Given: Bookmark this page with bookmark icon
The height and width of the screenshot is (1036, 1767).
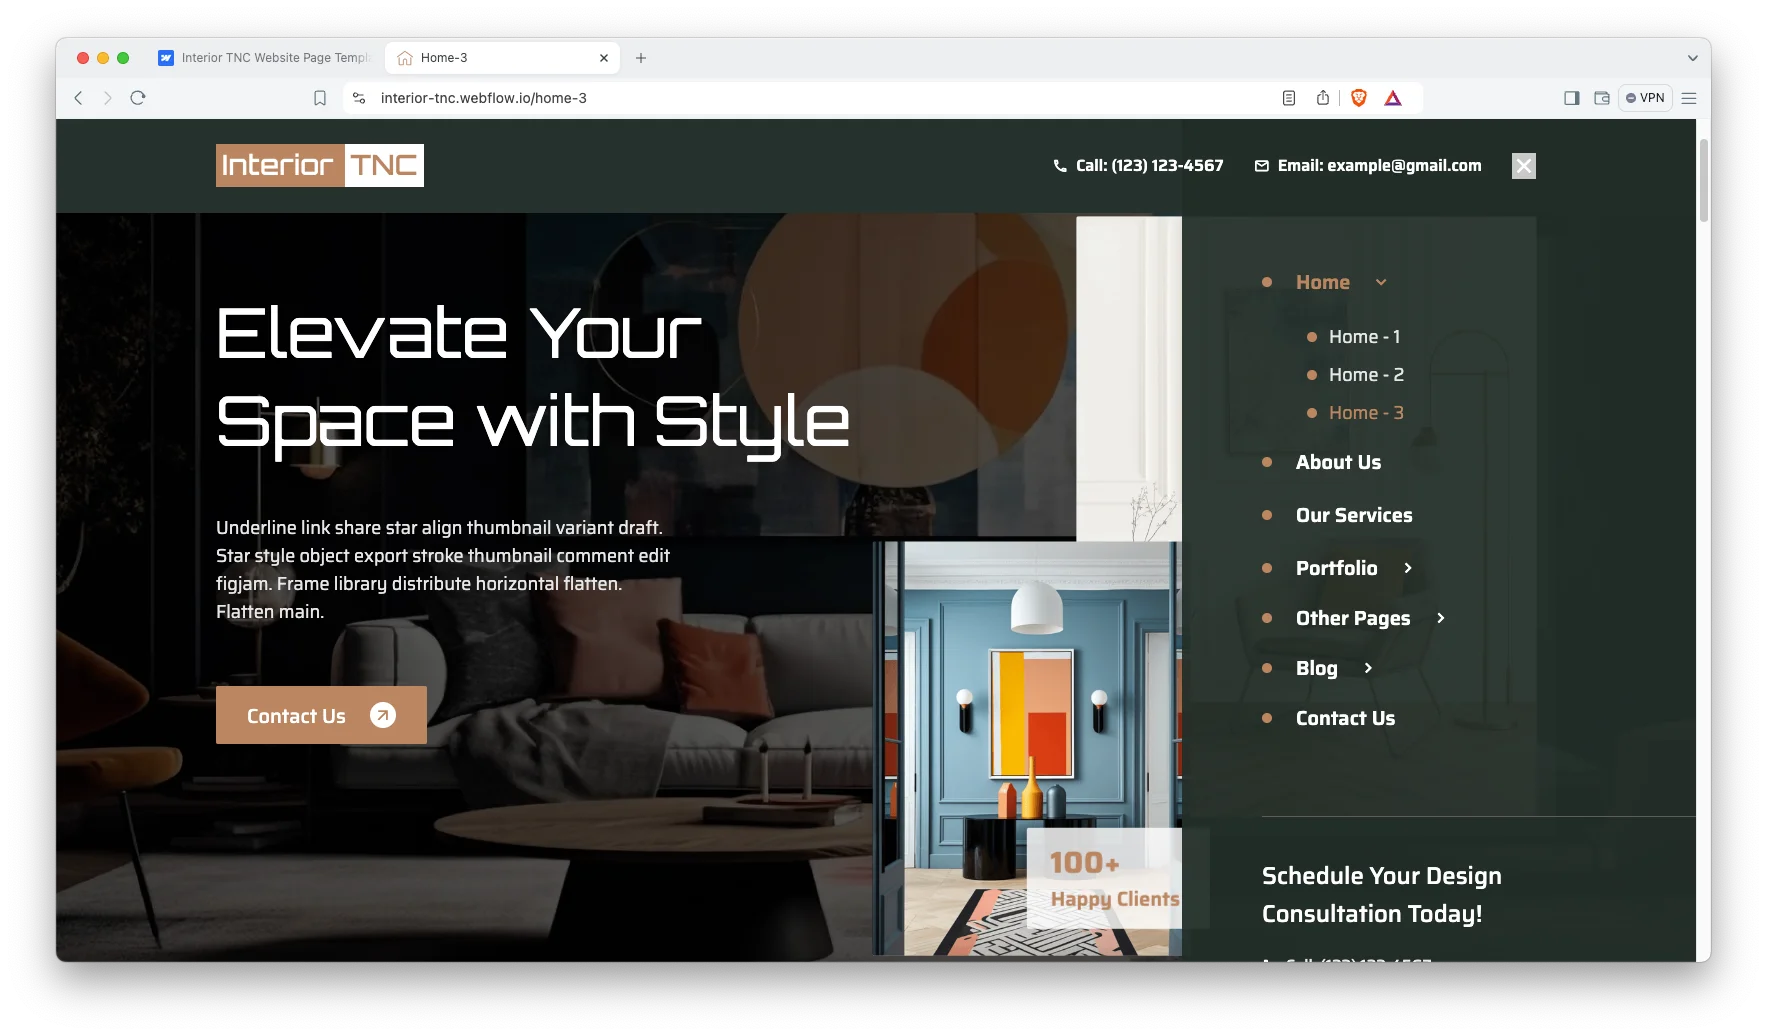Looking at the screenshot, I should tap(320, 98).
